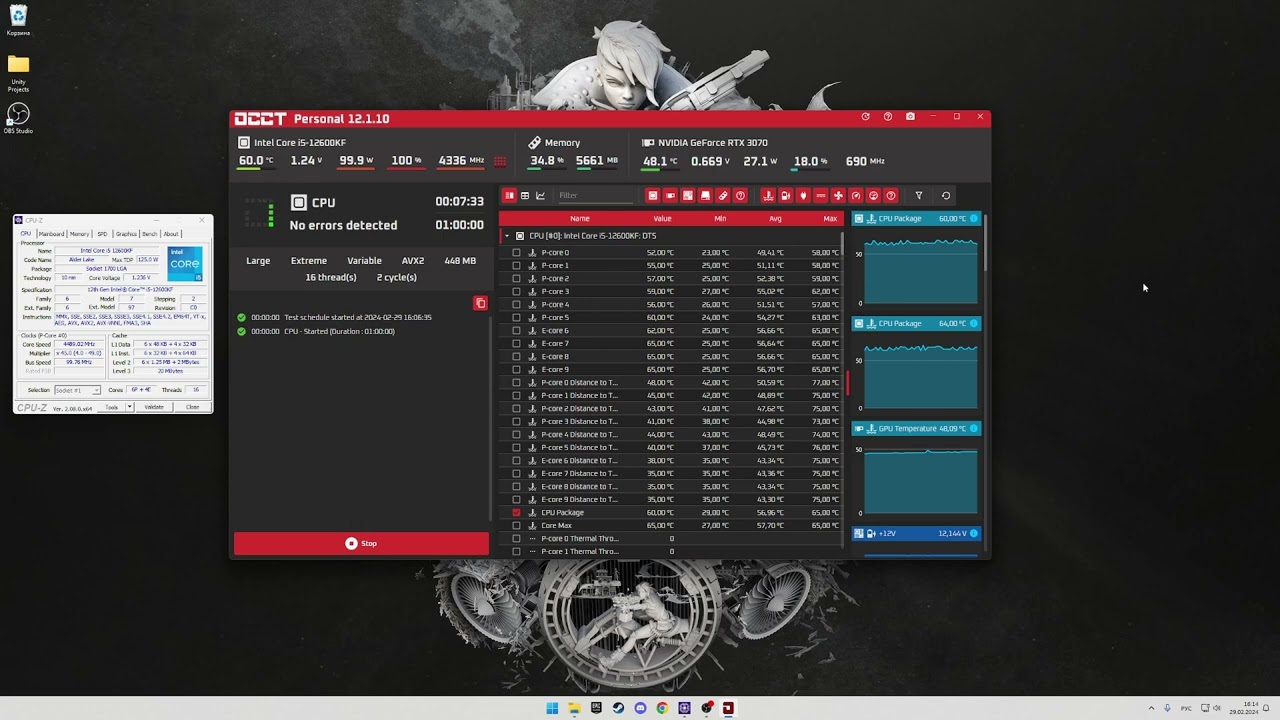Open Unity Projects desktop folder

[x=18, y=73]
